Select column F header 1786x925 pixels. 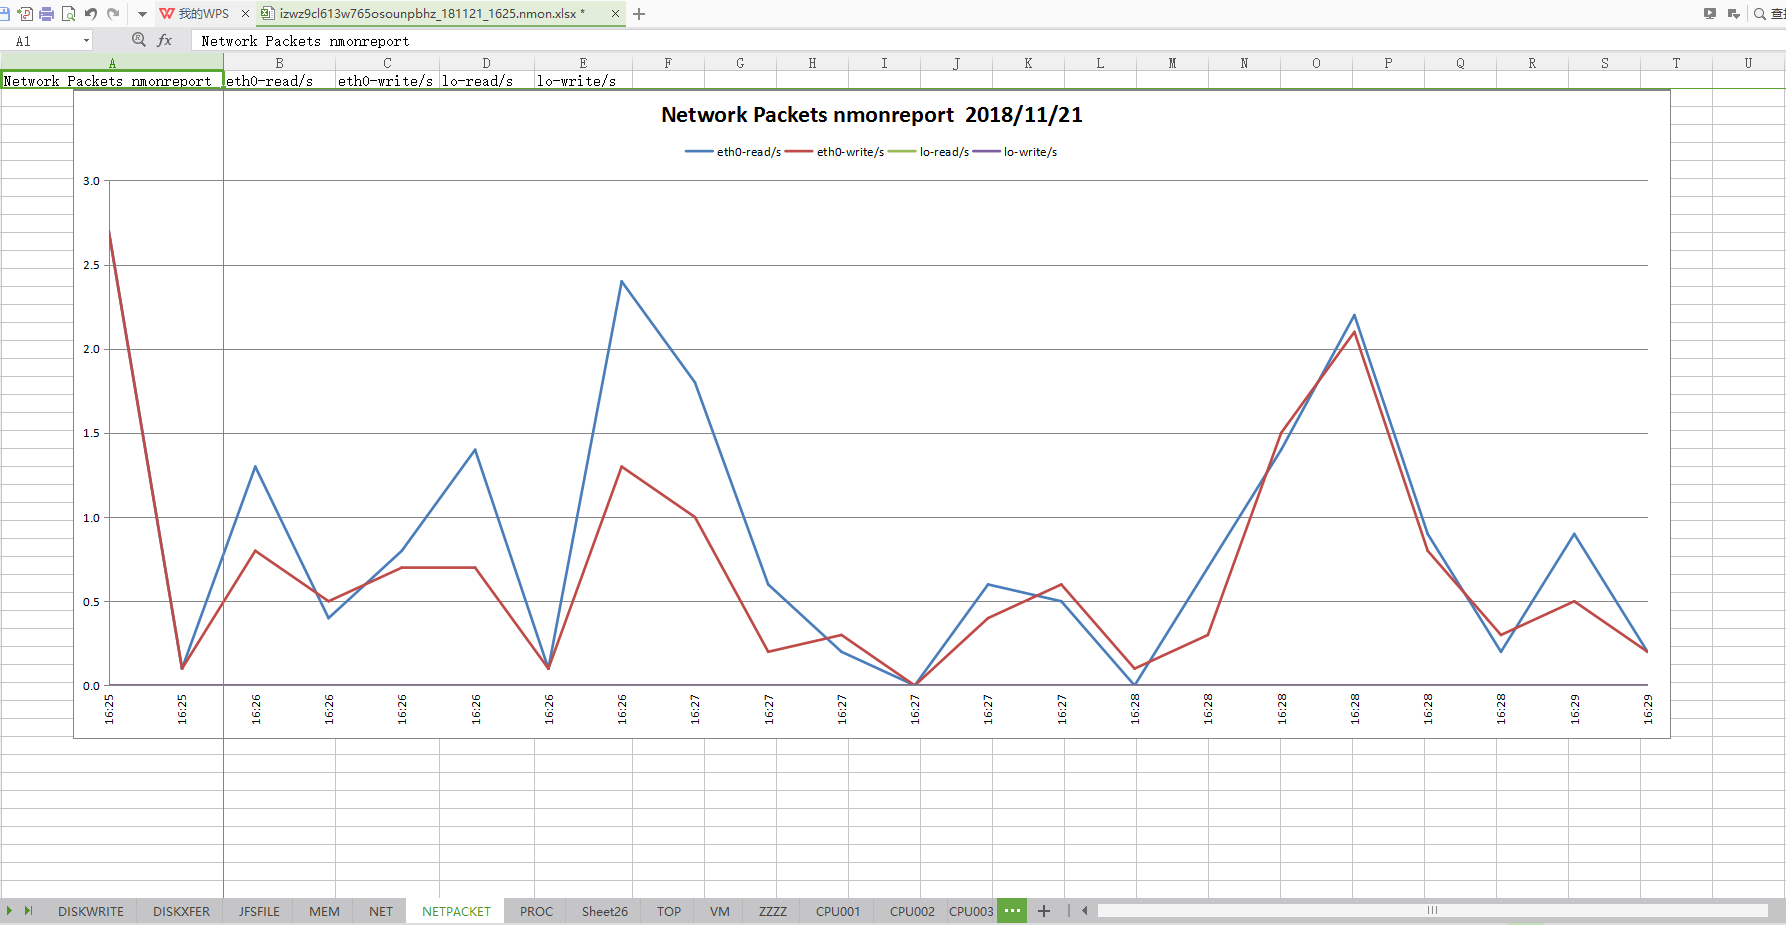point(668,63)
